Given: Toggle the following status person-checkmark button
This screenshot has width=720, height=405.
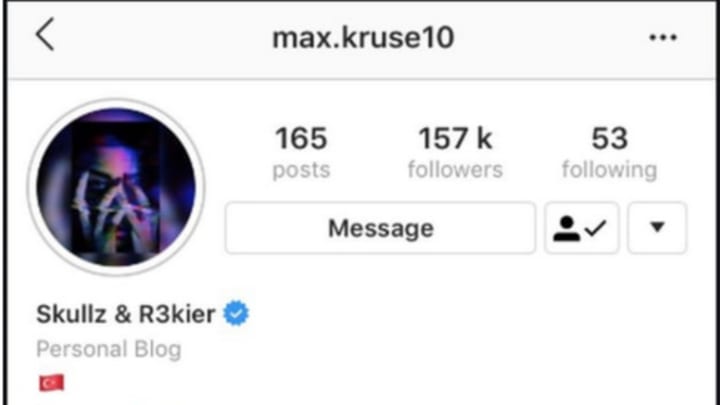Looking at the screenshot, I should (x=582, y=228).
